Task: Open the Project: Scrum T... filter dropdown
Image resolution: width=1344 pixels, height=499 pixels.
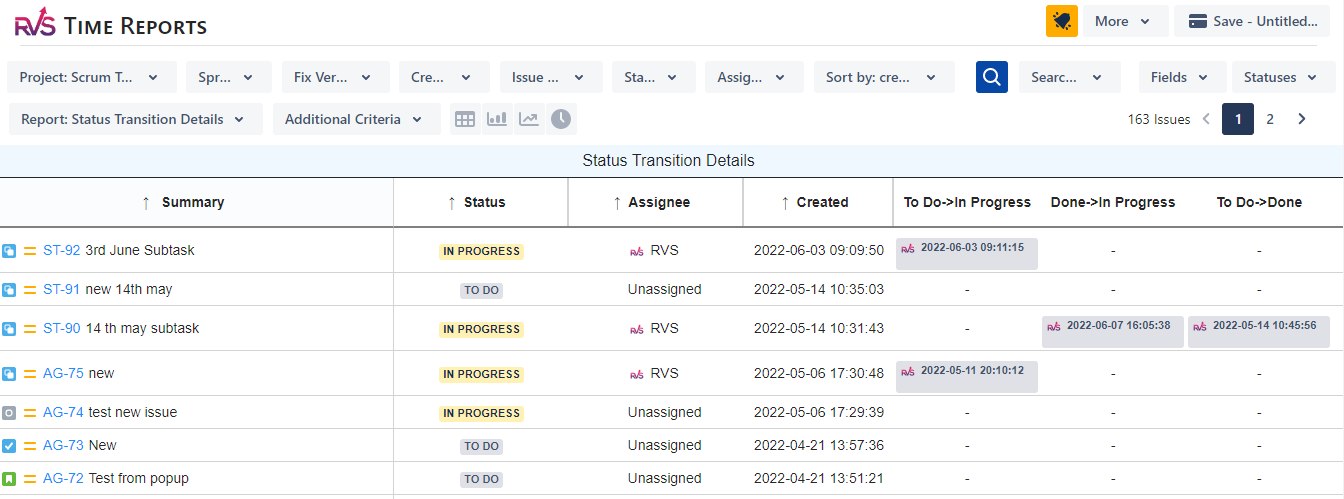Action: tap(92, 77)
